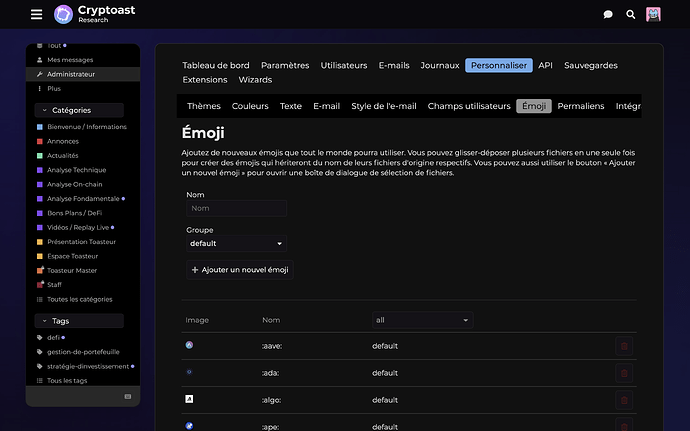Image resolution: width=690 pixels, height=431 pixels.
Task: Click the keyboard shortcuts icon in sidebar footer
Action: click(x=128, y=396)
